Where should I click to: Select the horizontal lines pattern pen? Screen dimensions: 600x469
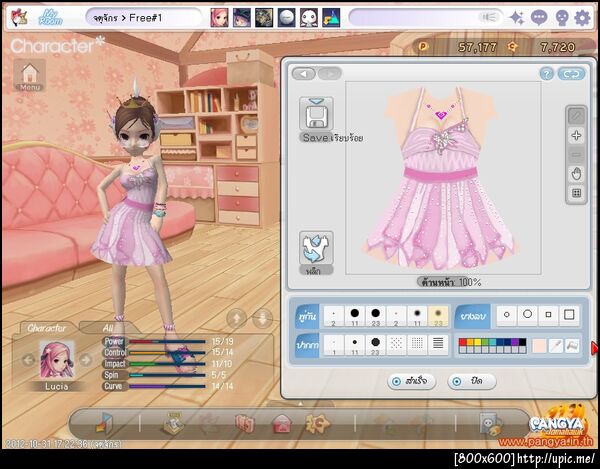click(438, 345)
